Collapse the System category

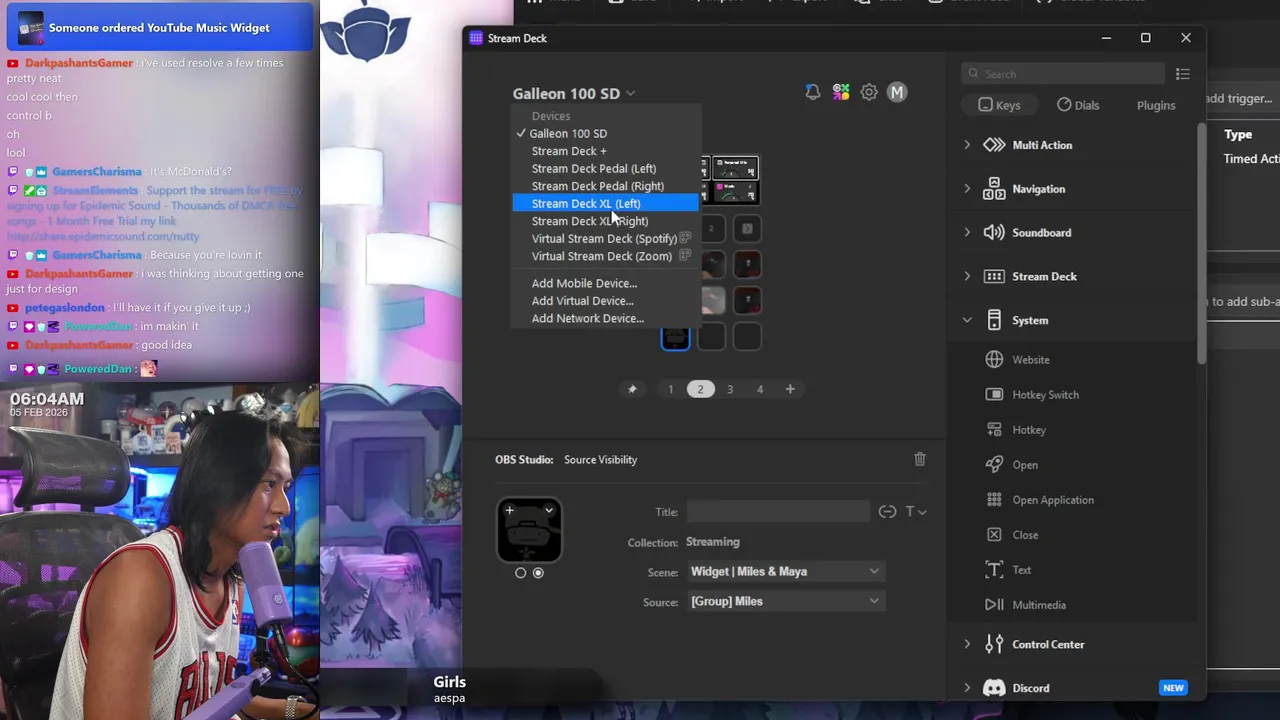pos(967,320)
